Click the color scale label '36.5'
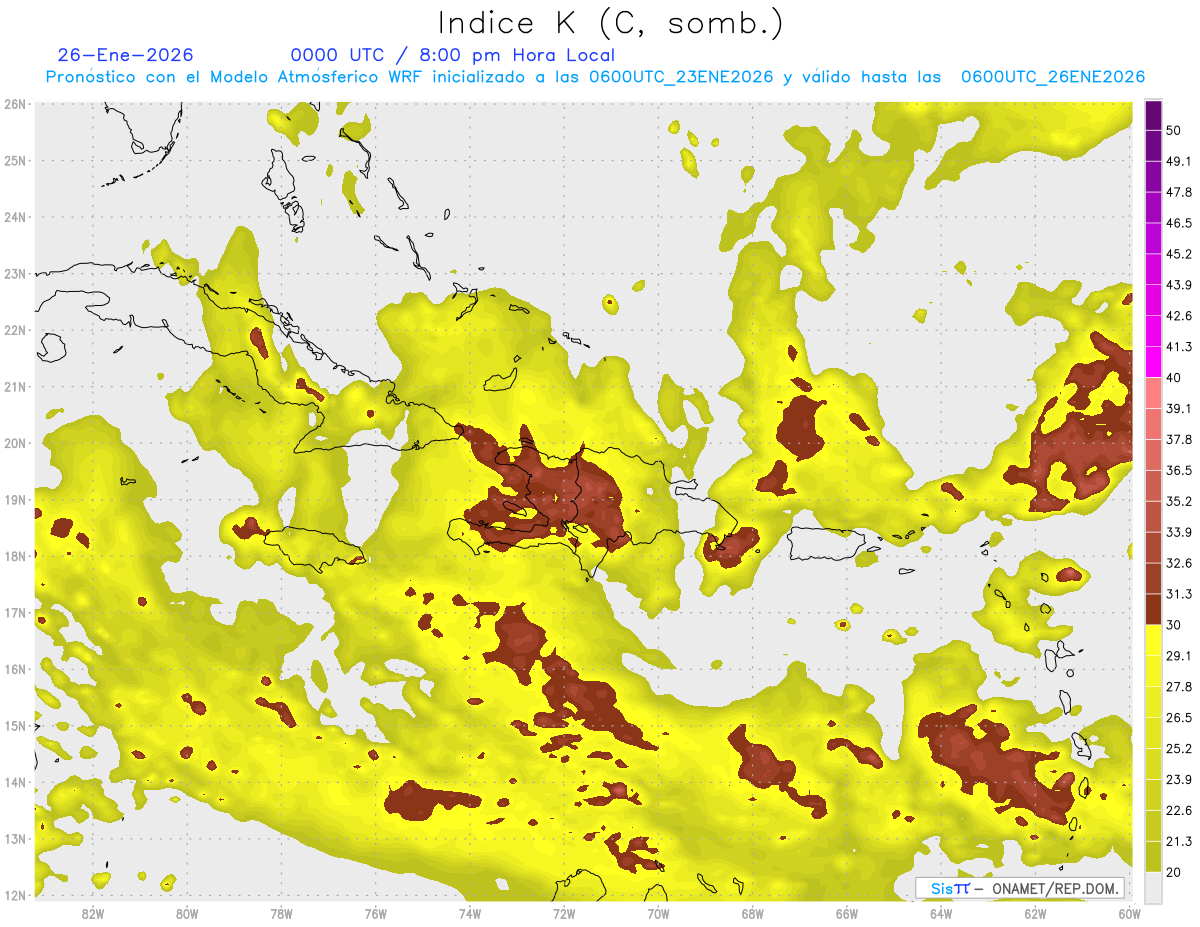 pos(1178,470)
